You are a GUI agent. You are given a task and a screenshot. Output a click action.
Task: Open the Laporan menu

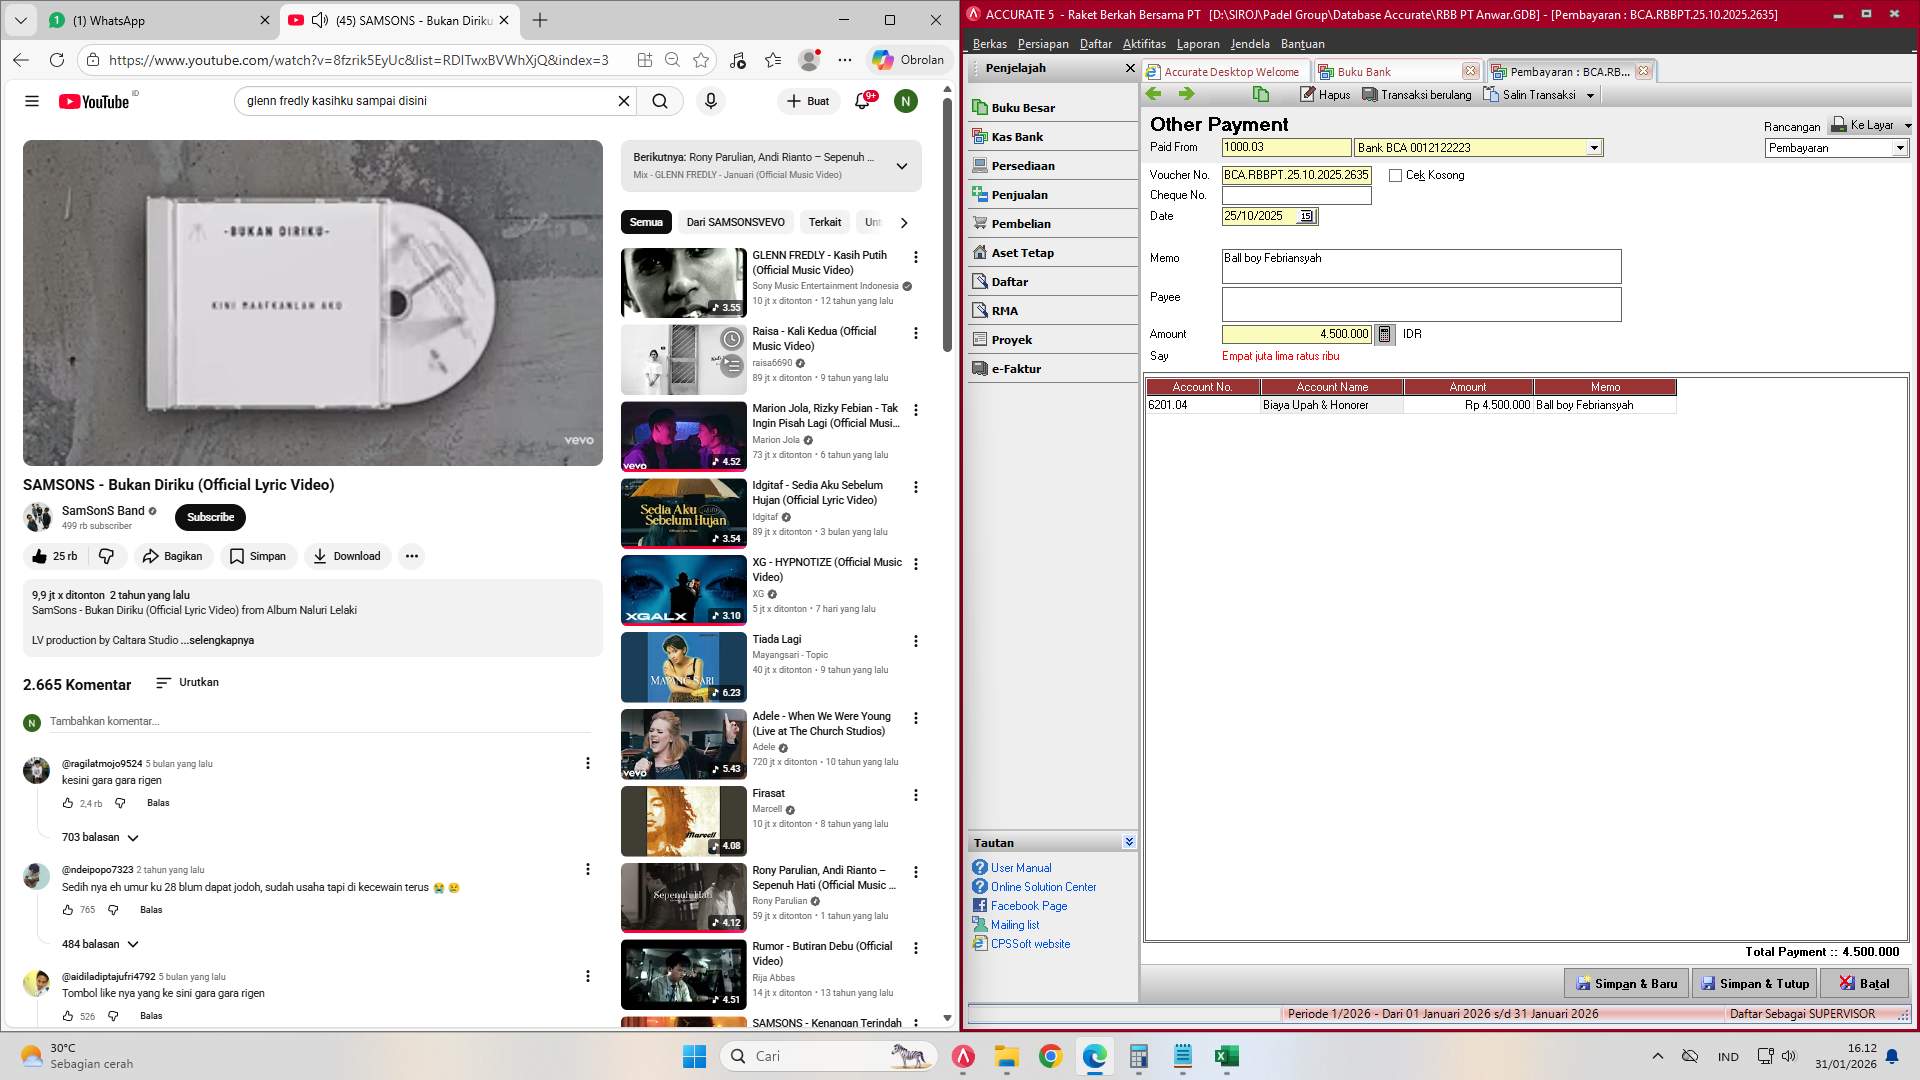tap(1197, 44)
